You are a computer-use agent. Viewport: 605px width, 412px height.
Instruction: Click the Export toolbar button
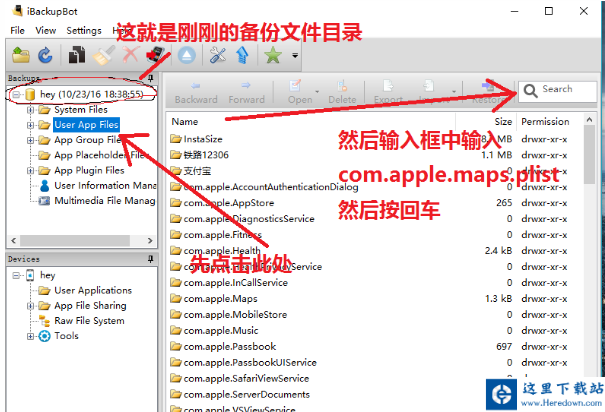pyautogui.click(x=388, y=93)
